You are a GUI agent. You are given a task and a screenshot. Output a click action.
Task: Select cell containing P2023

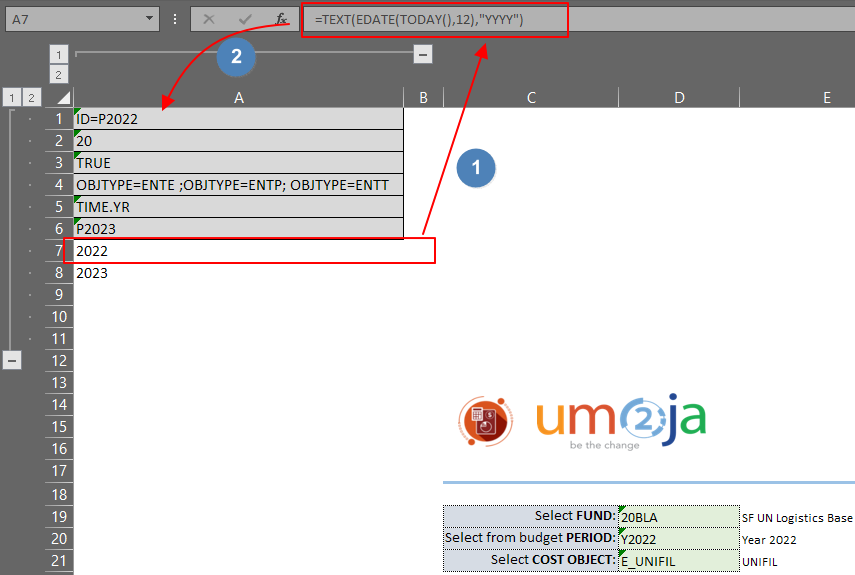[x=238, y=229]
